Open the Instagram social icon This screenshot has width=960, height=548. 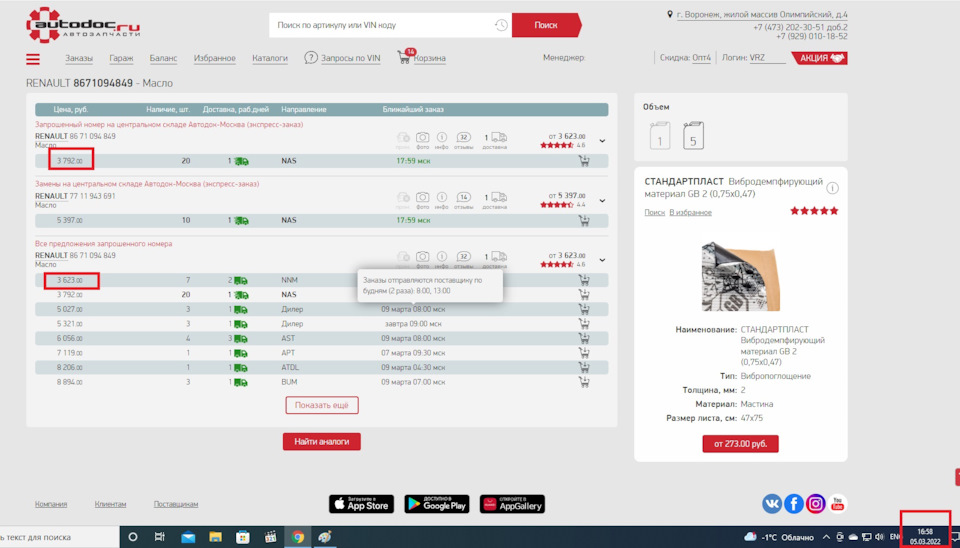(x=816, y=504)
